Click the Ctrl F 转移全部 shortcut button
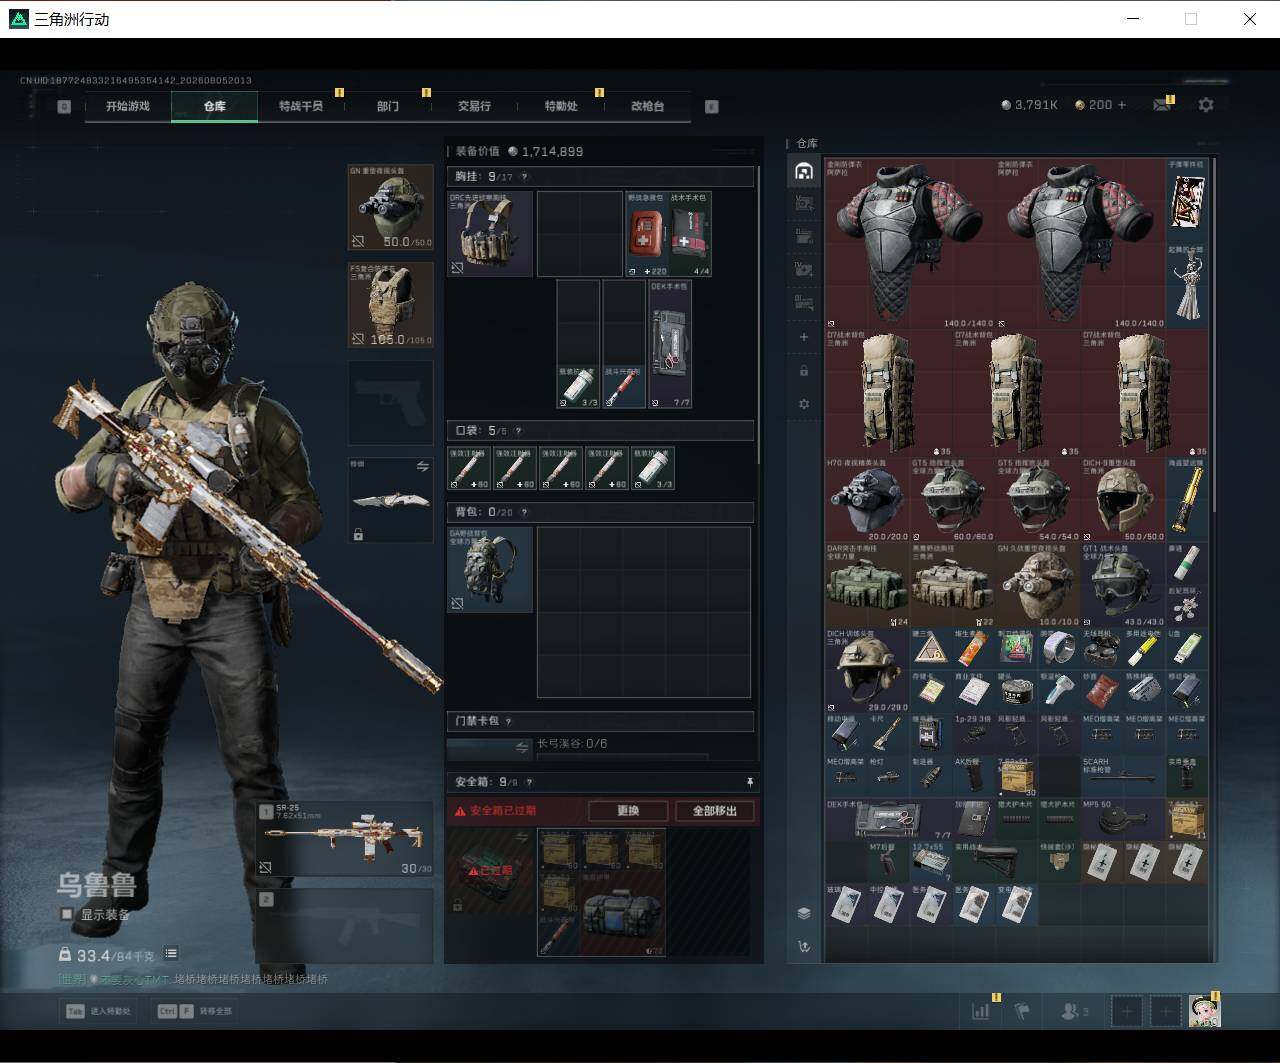Viewport: 1280px width, 1063px height. point(194,1011)
